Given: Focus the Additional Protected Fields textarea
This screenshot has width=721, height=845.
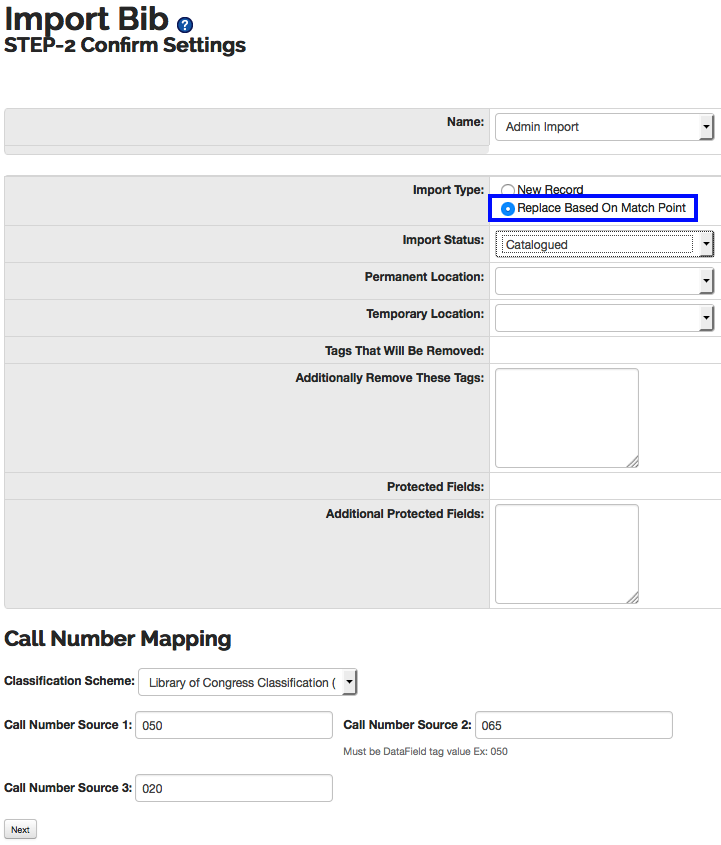Looking at the screenshot, I should [x=566, y=553].
